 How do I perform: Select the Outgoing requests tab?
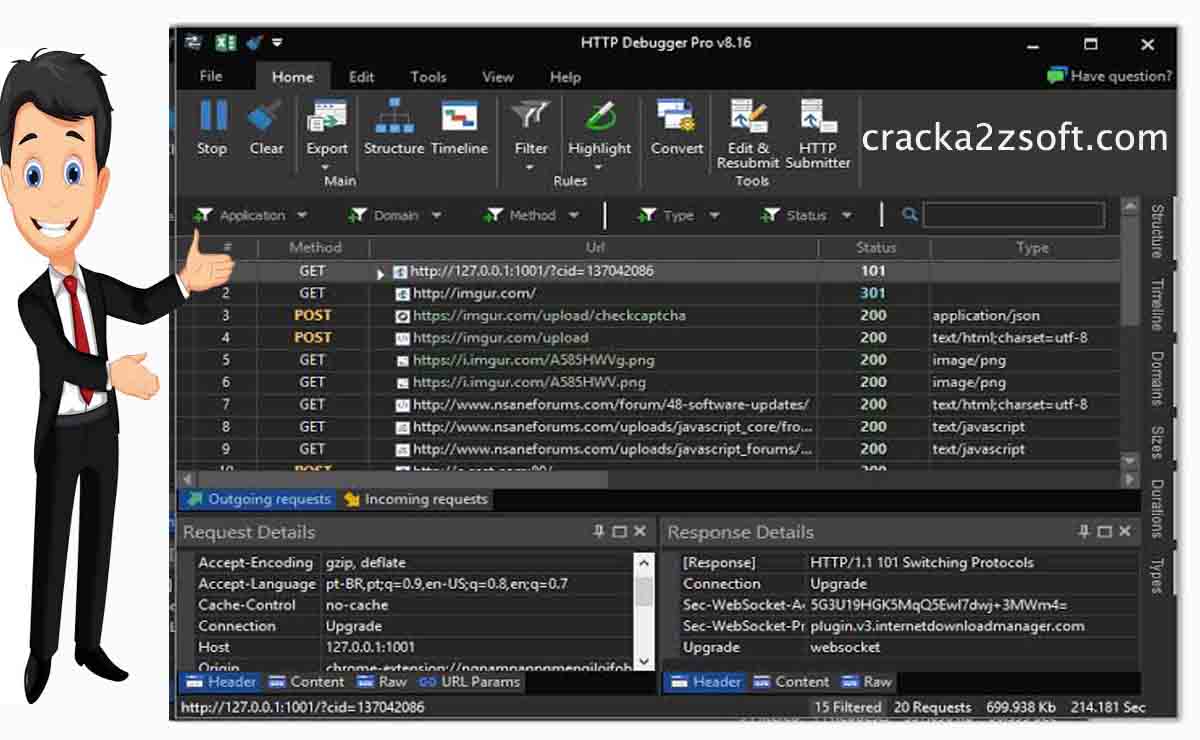pyautogui.click(x=259, y=499)
